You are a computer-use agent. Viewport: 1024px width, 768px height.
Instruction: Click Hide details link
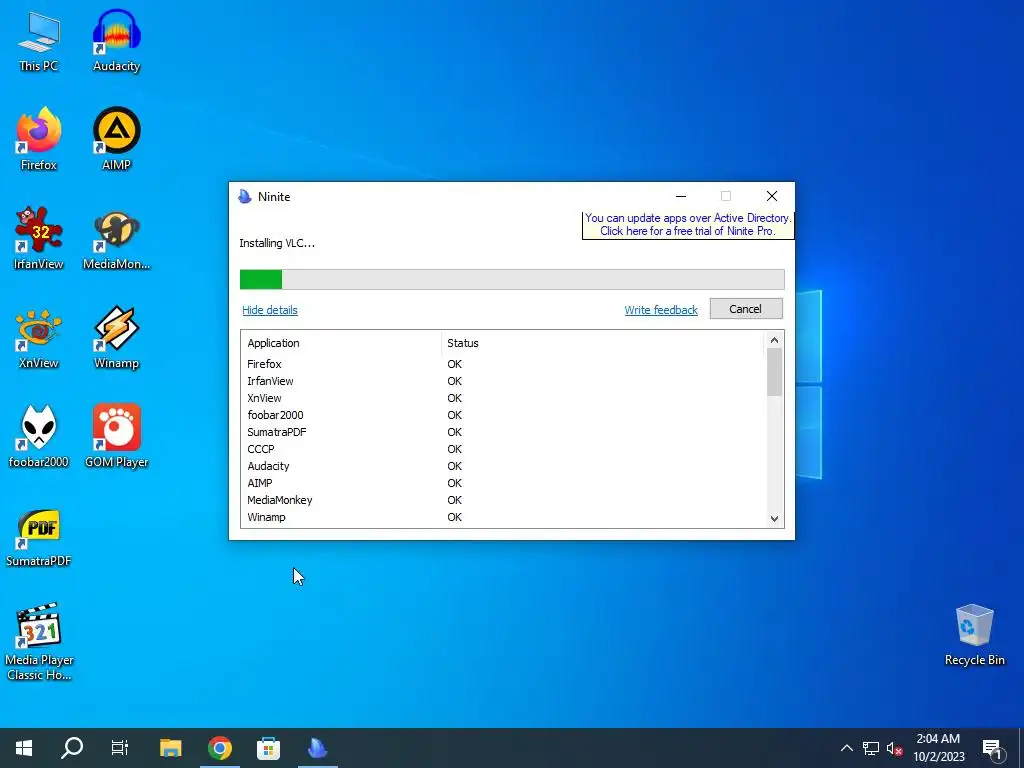click(x=270, y=310)
